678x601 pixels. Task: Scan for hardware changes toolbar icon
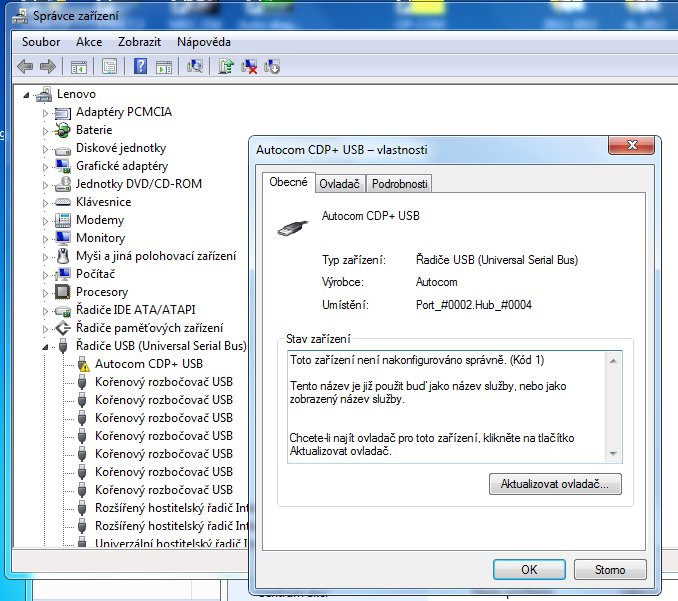click(x=195, y=66)
